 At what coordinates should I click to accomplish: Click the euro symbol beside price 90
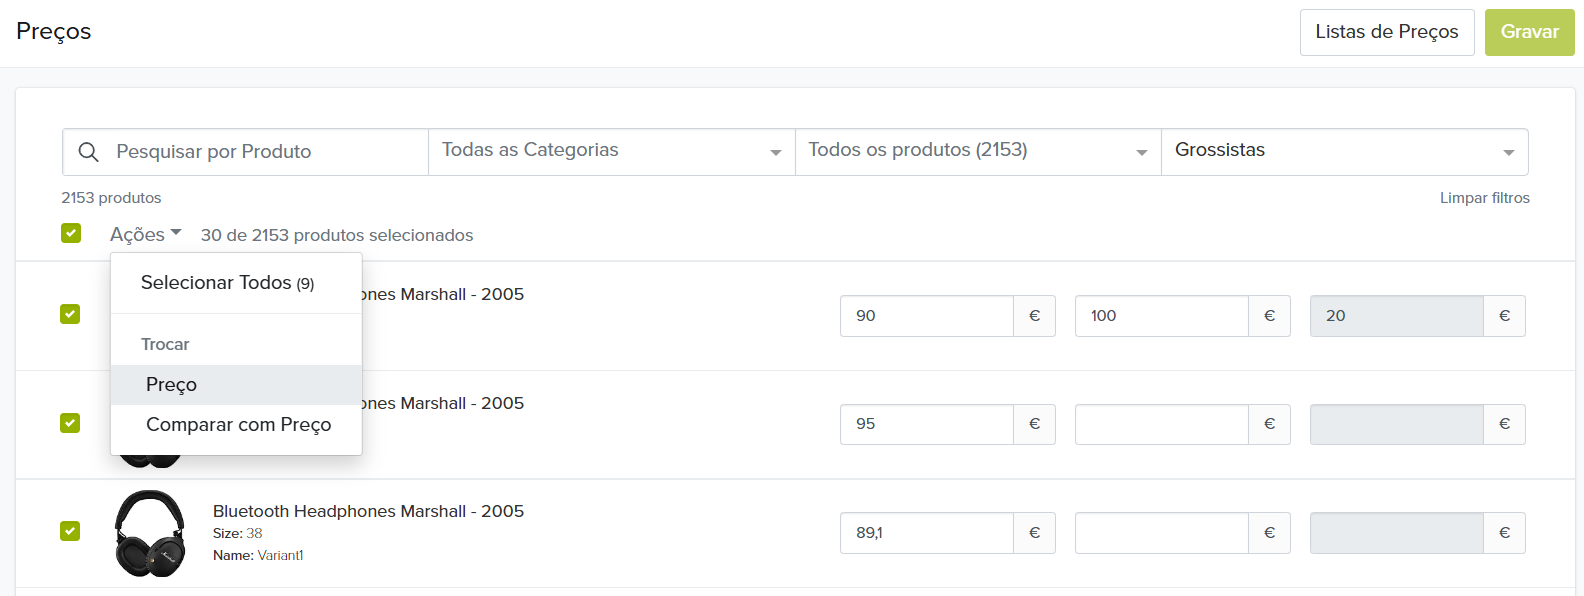coord(1034,316)
